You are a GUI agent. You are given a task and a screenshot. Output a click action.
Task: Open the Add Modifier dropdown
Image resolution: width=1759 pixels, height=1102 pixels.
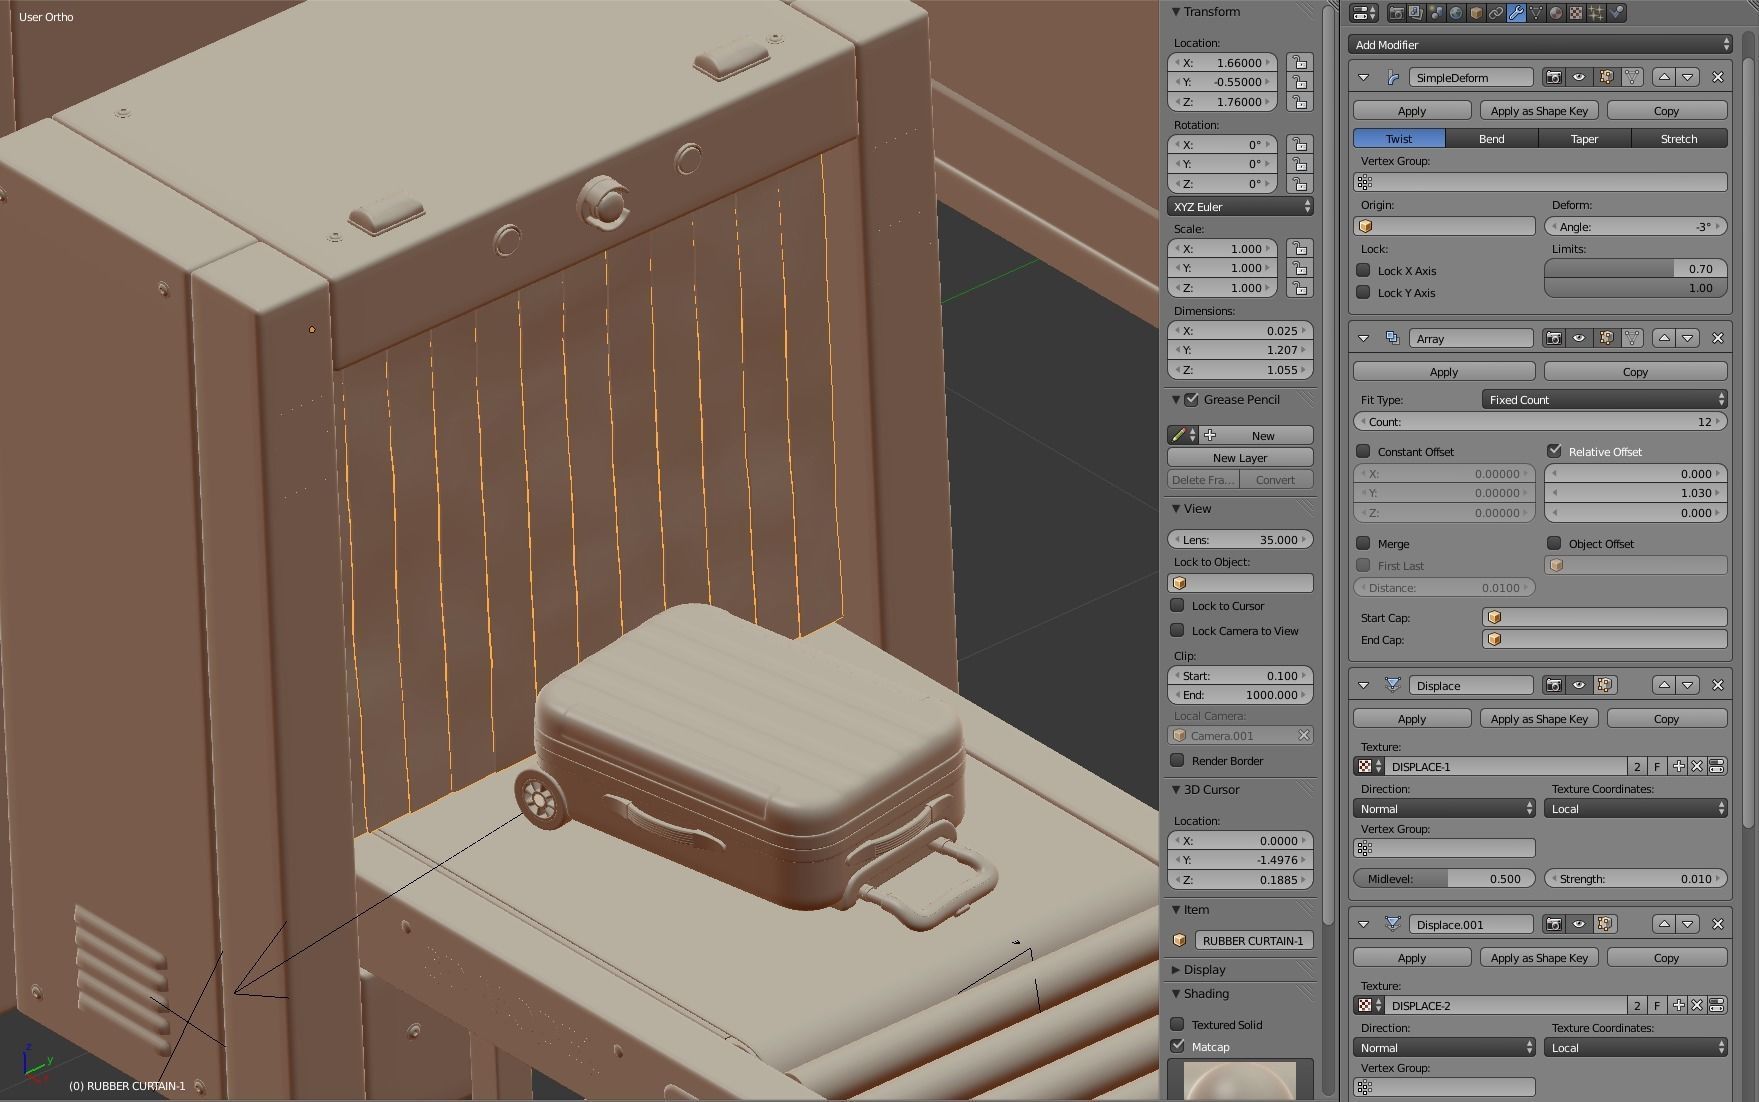tap(1540, 44)
